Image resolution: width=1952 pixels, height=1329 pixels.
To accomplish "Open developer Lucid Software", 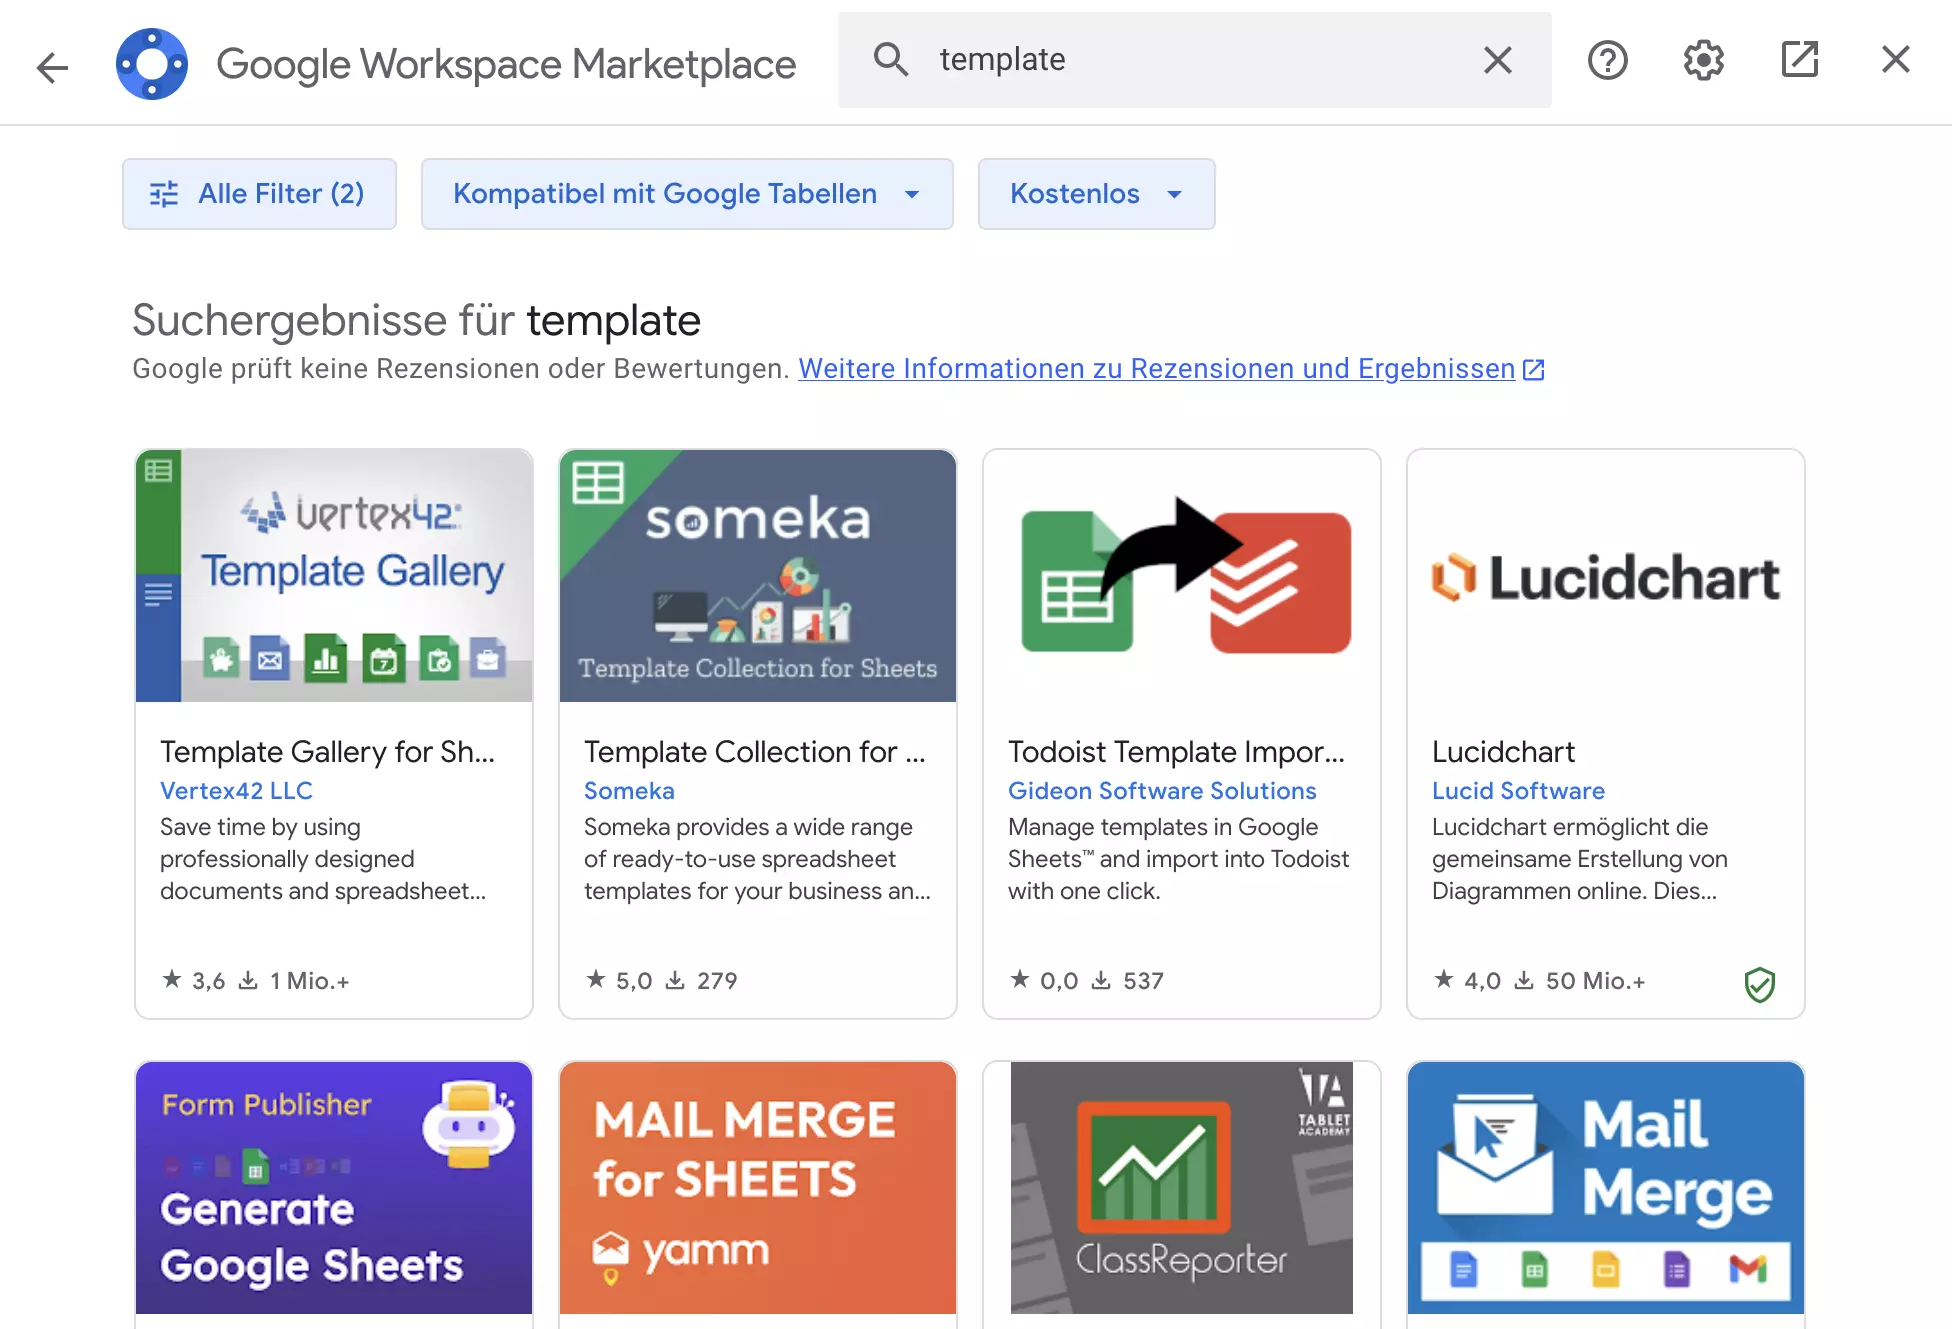I will (1518, 791).
